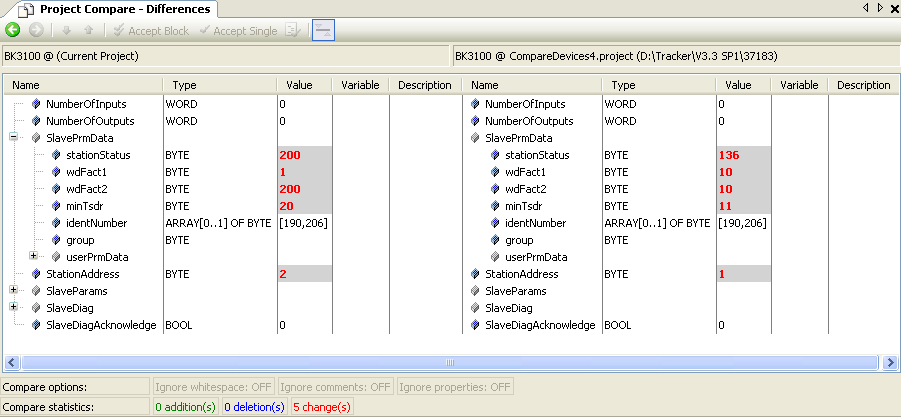Go to next difference with the down arrow
901x417 pixels.
(66, 30)
